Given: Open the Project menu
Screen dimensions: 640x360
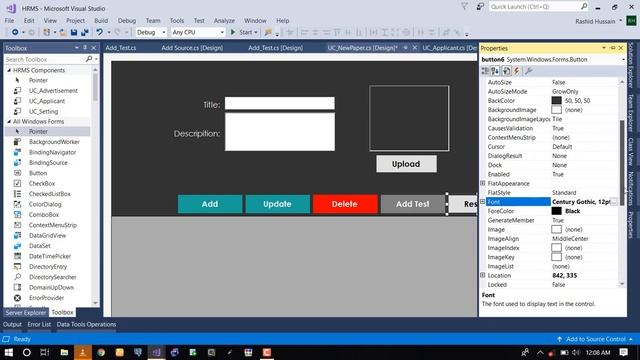Looking at the screenshot, I should click(x=76, y=20).
